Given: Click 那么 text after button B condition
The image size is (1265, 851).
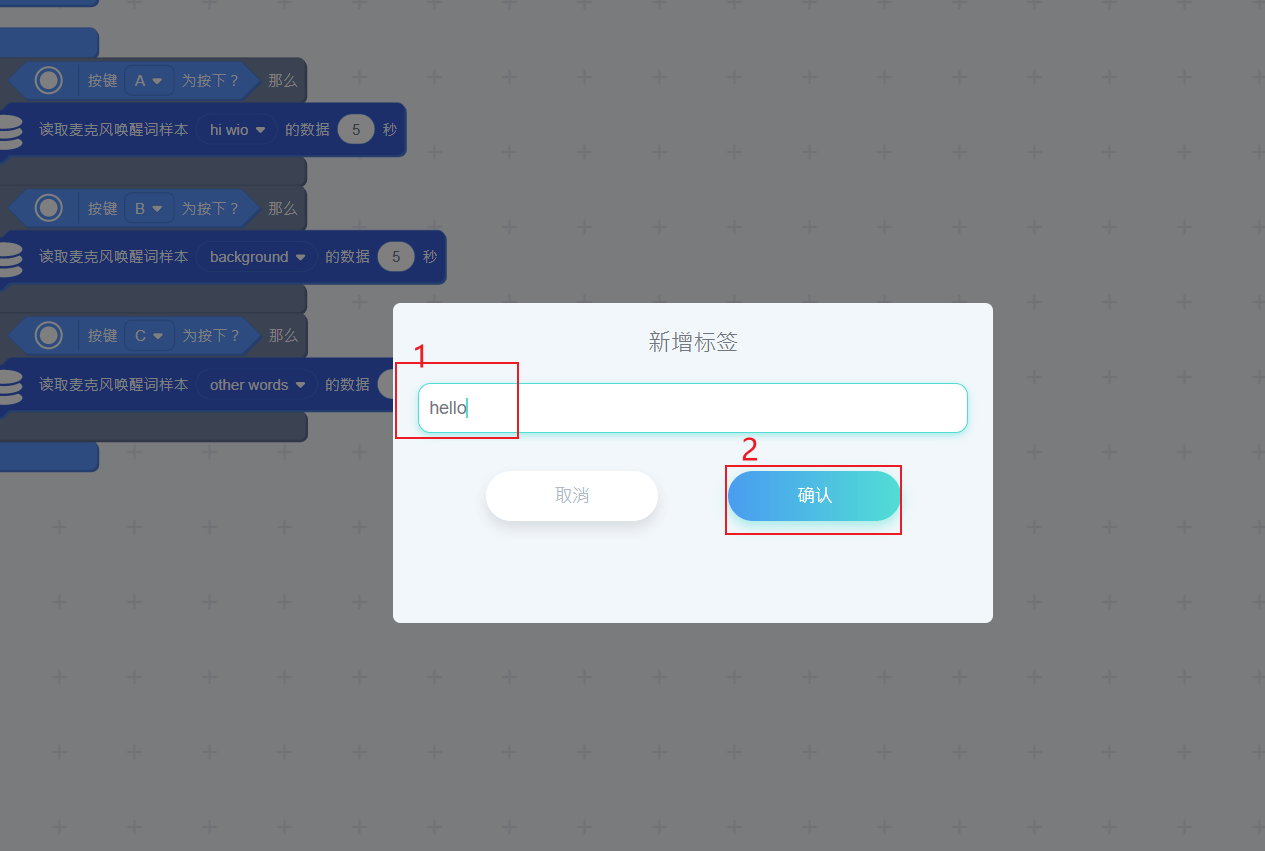Looking at the screenshot, I should click(283, 208).
